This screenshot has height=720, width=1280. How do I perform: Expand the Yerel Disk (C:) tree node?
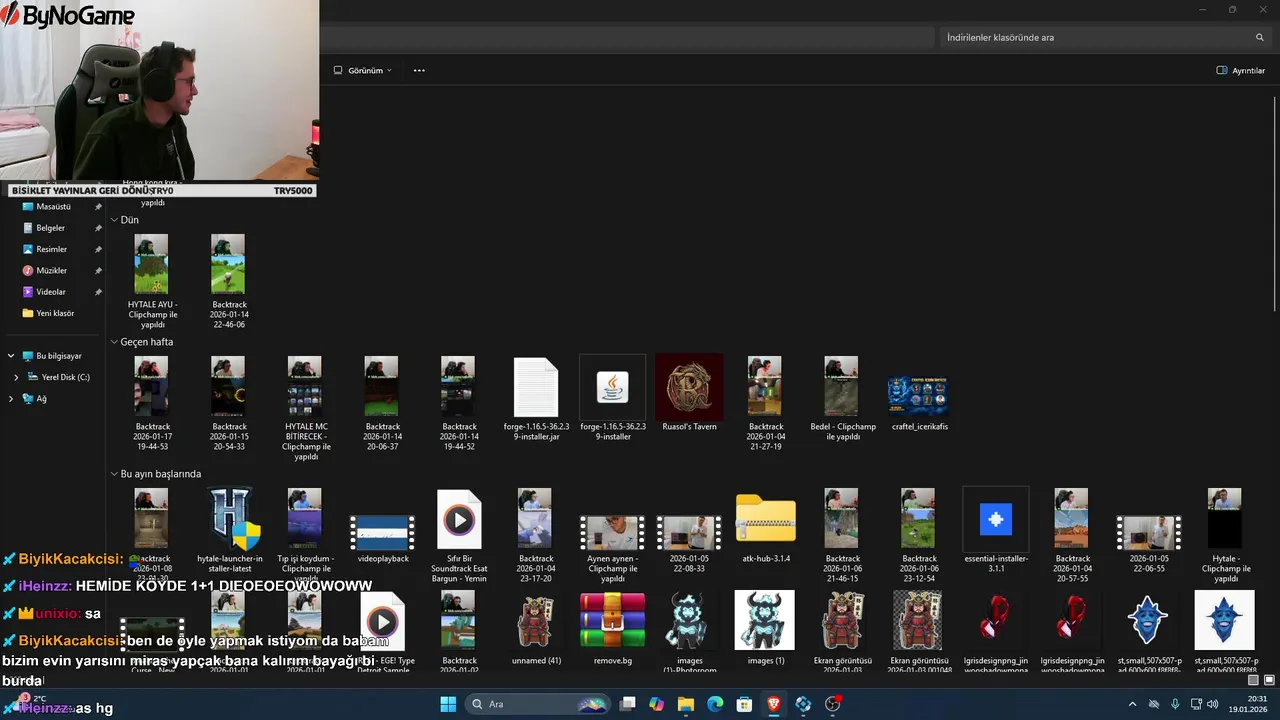pyautogui.click(x=16, y=377)
